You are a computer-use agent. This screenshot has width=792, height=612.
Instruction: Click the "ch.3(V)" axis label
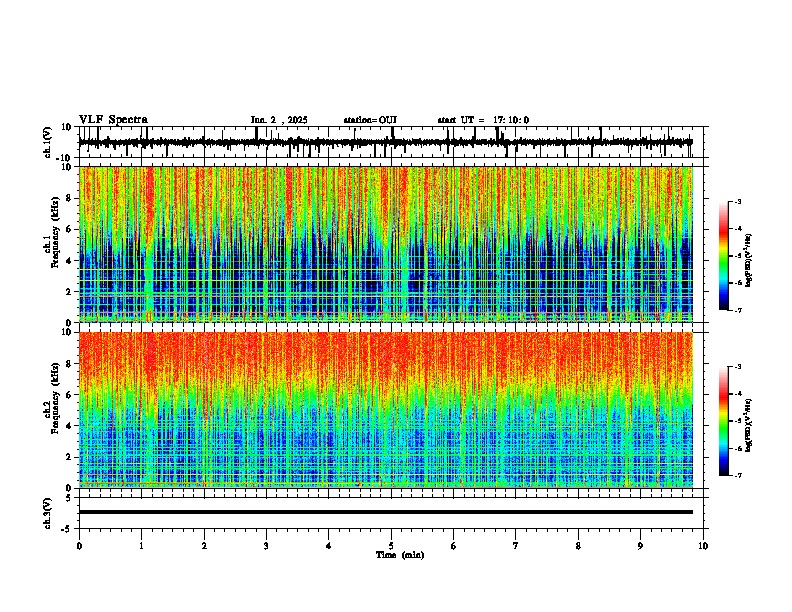(47, 514)
